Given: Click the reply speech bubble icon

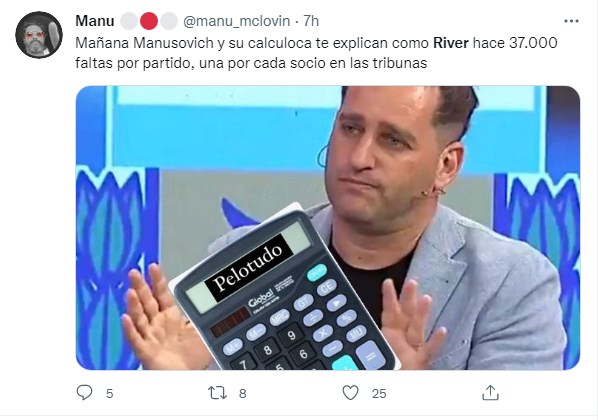Looking at the screenshot, I should (x=84, y=393).
